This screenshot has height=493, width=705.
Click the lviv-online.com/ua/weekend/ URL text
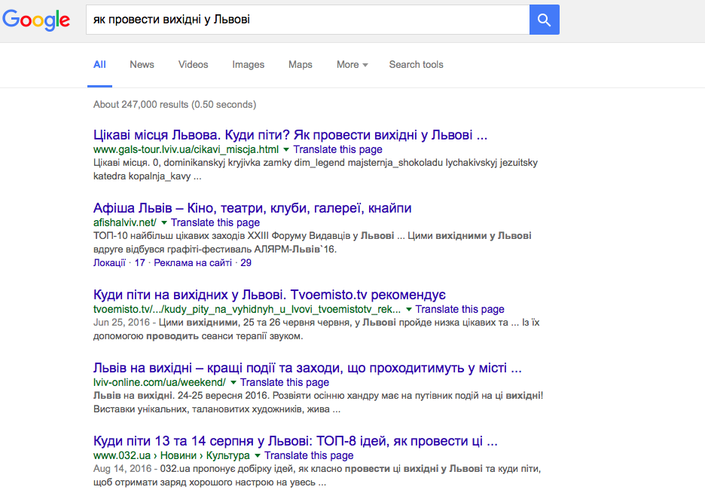(x=159, y=382)
